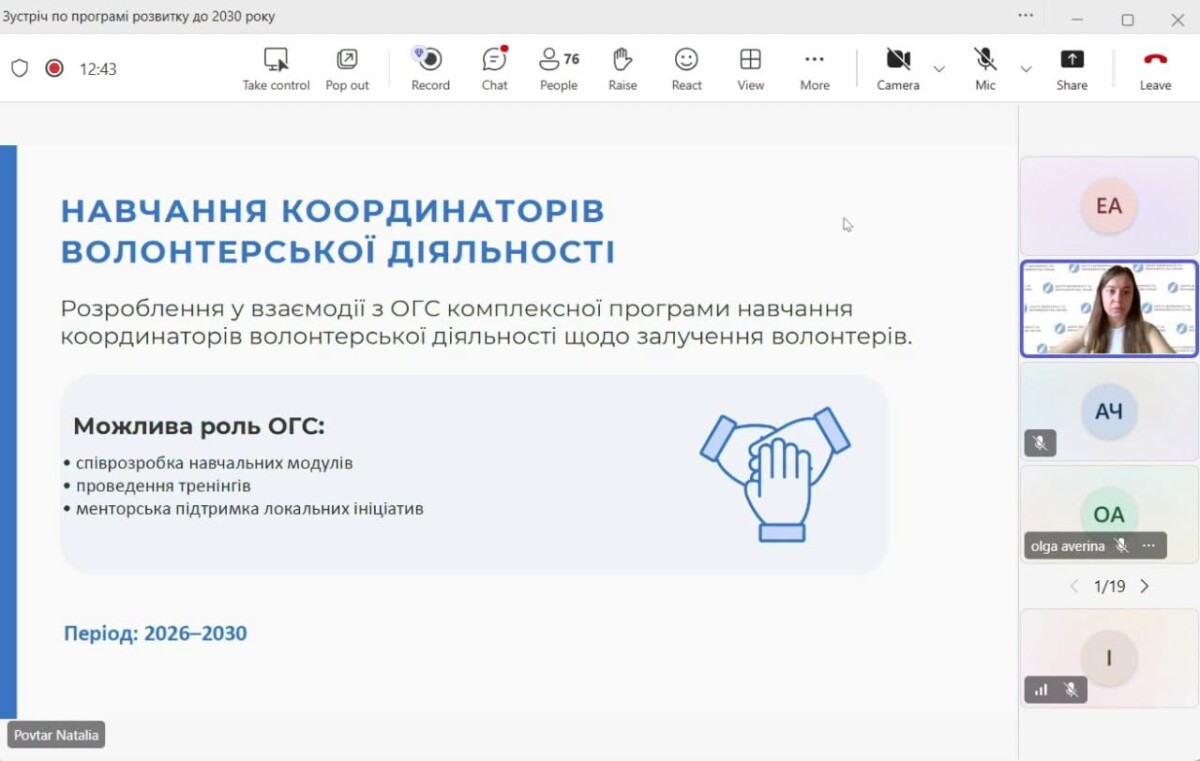This screenshot has width=1200, height=761.
Task: Open the title bar three-dot menu
Action: coord(1025,15)
